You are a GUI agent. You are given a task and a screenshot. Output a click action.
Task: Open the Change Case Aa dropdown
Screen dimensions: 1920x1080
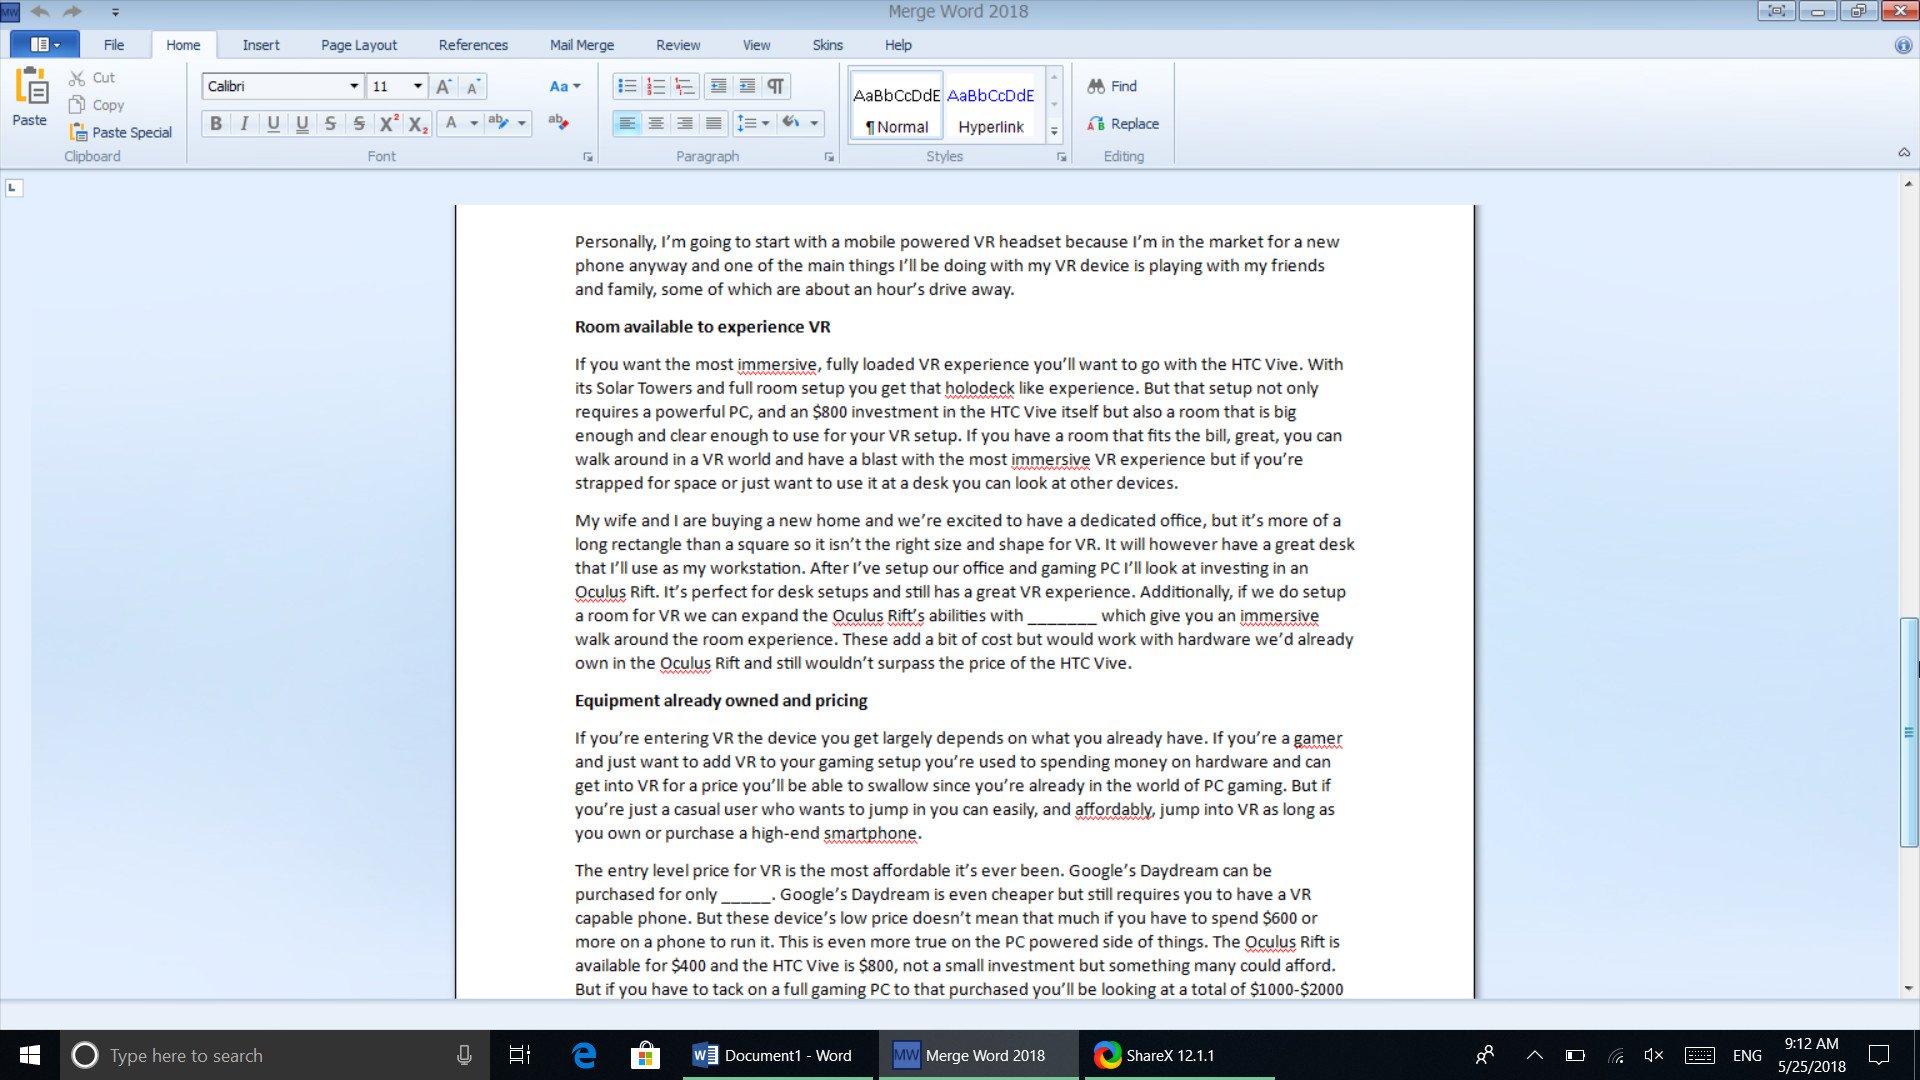point(565,87)
